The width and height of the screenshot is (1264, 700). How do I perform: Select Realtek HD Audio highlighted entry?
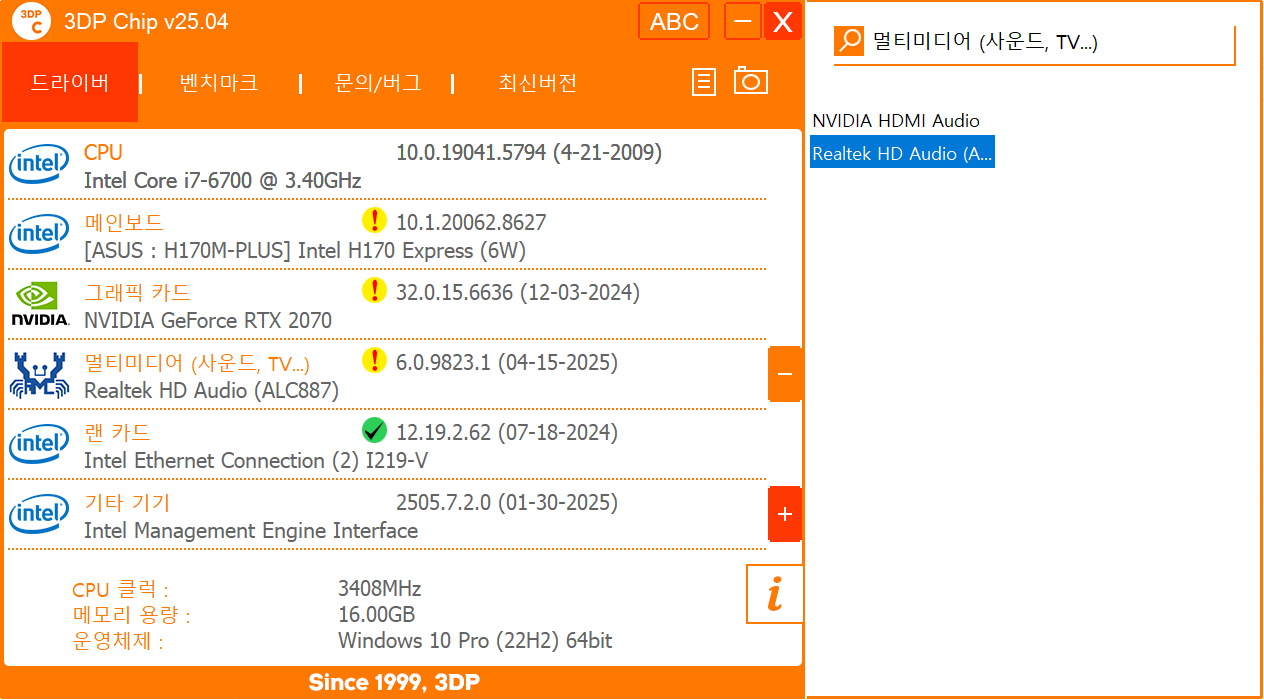902,154
